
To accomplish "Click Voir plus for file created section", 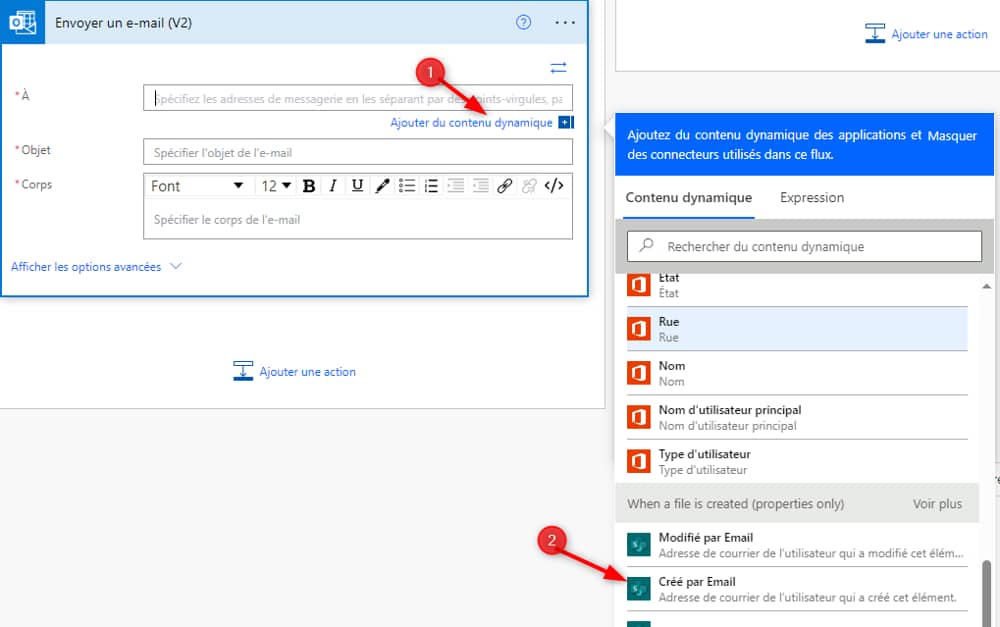I will point(937,504).
